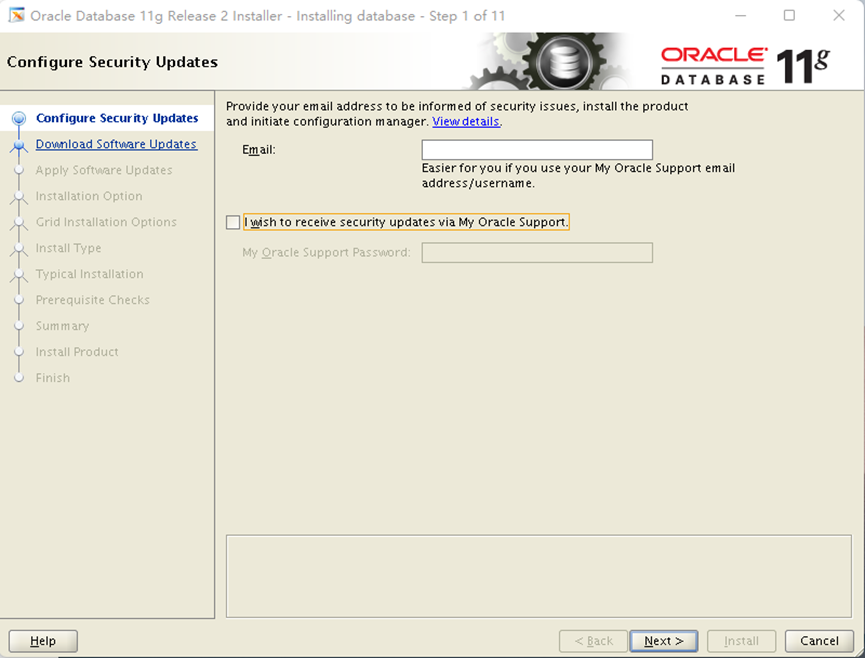The width and height of the screenshot is (865, 658).
Task: Click Summary step label
Action: 62,326
